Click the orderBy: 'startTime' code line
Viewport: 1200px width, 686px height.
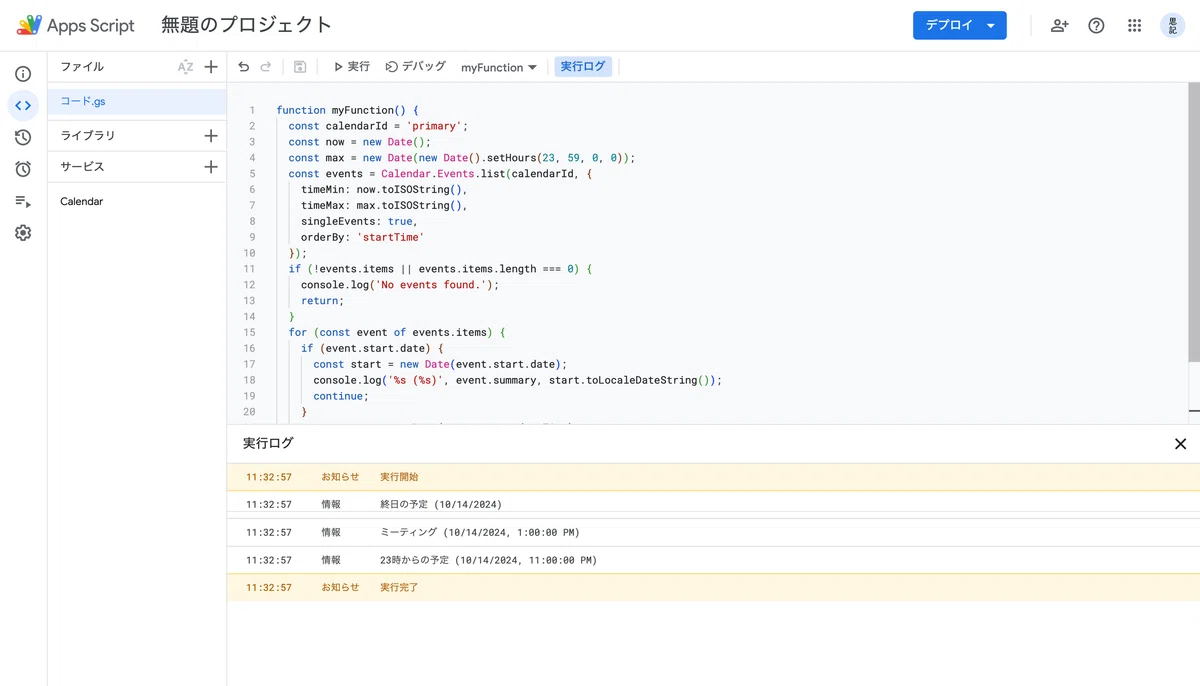pos(362,237)
